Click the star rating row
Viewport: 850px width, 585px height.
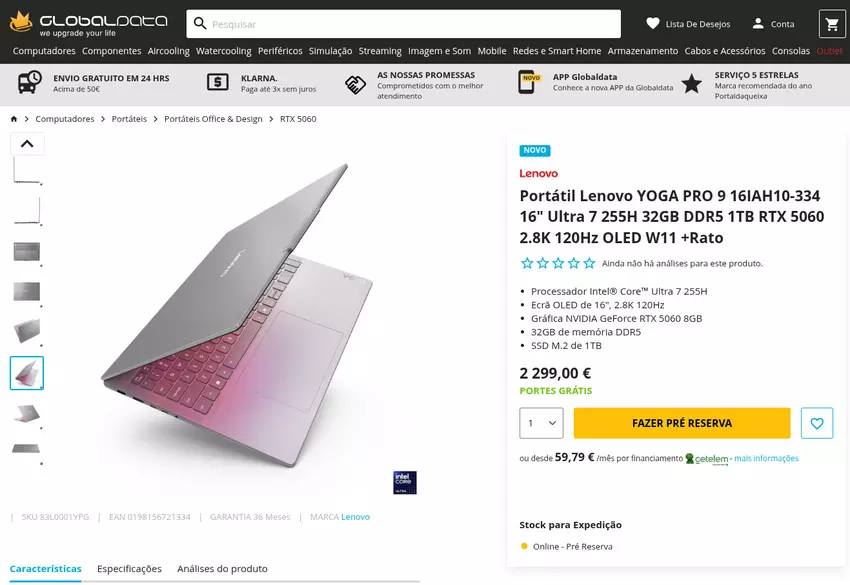coord(557,264)
